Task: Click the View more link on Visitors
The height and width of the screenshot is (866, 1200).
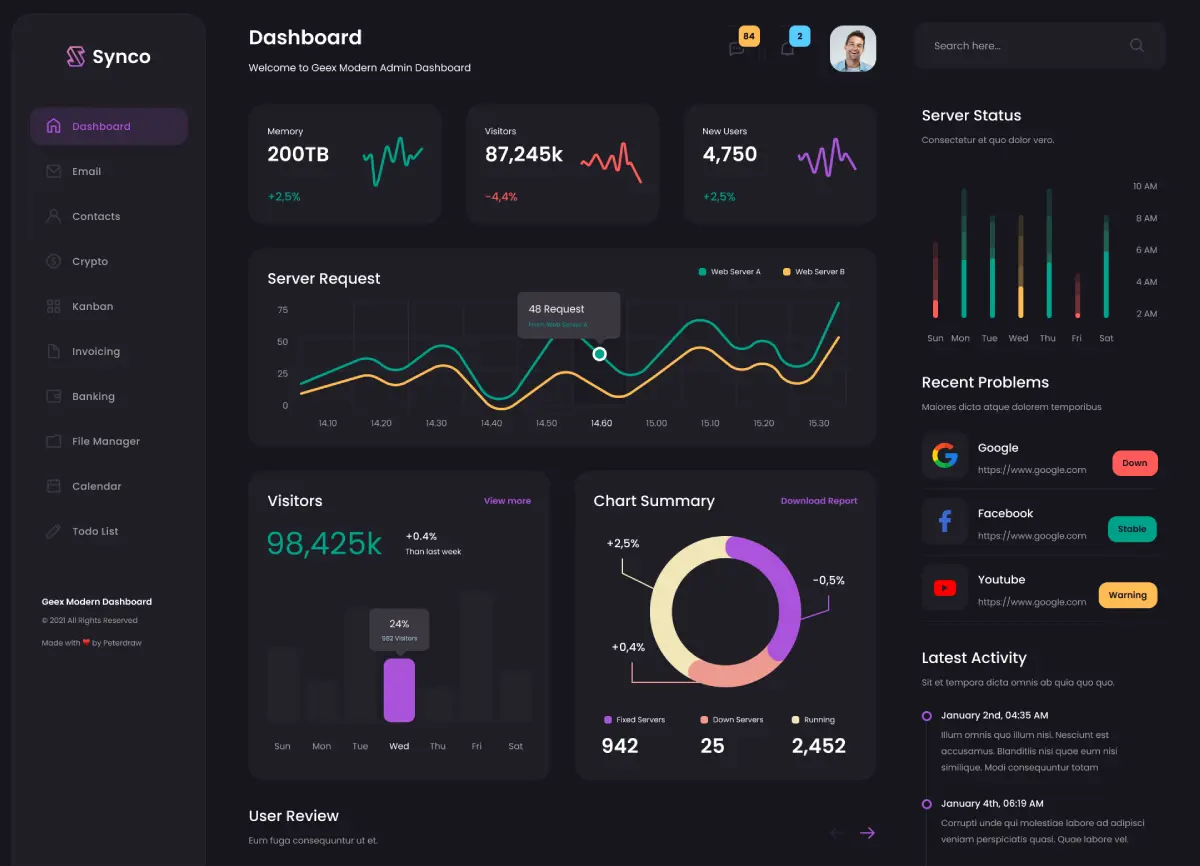Action: pos(507,501)
